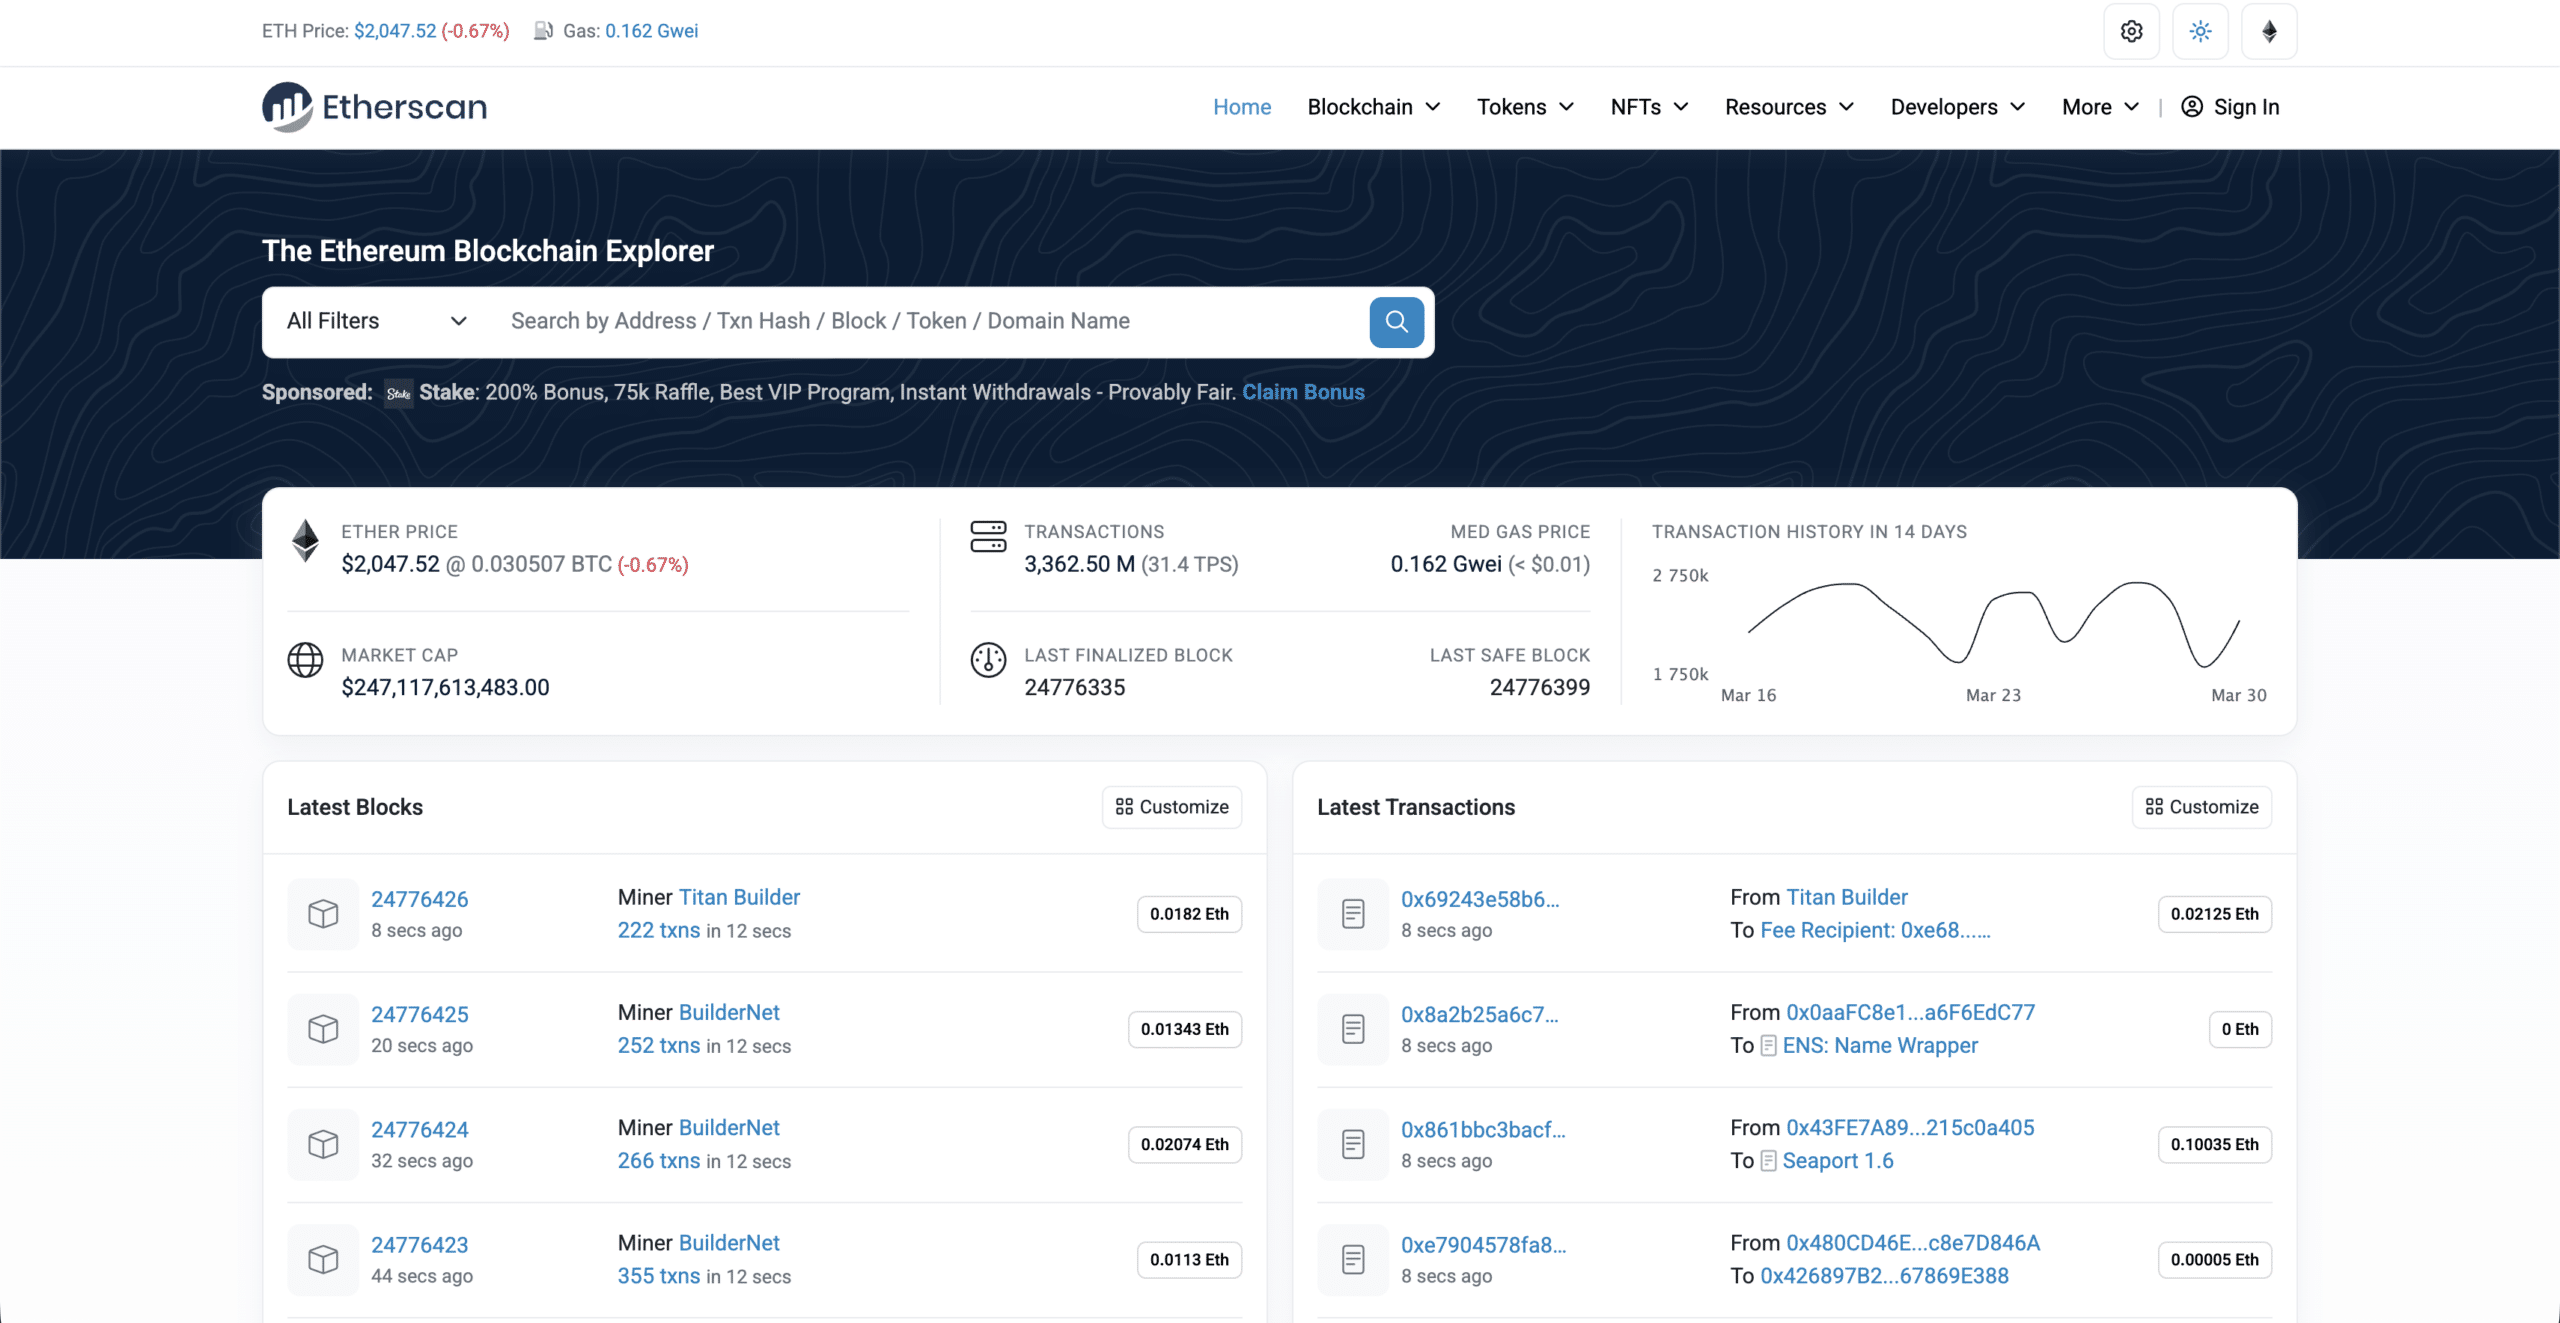This screenshot has height=1323, width=2560.
Task: Open block 24776425 details
Action: click(x=420, y=1014)
